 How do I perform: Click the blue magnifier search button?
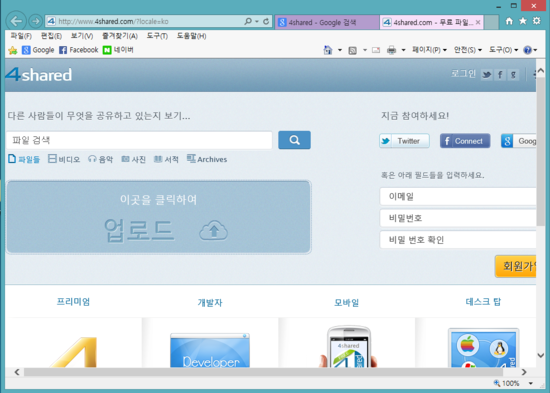click(x=294, y=140)
